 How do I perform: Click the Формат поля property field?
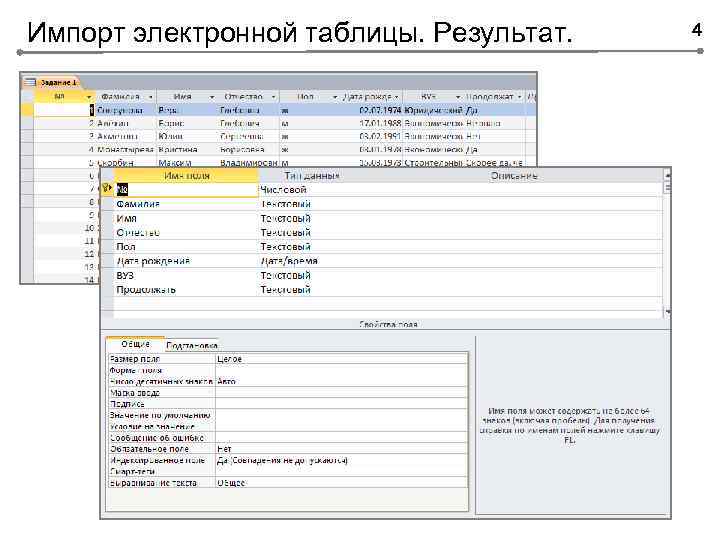click(x=342, y=370)
